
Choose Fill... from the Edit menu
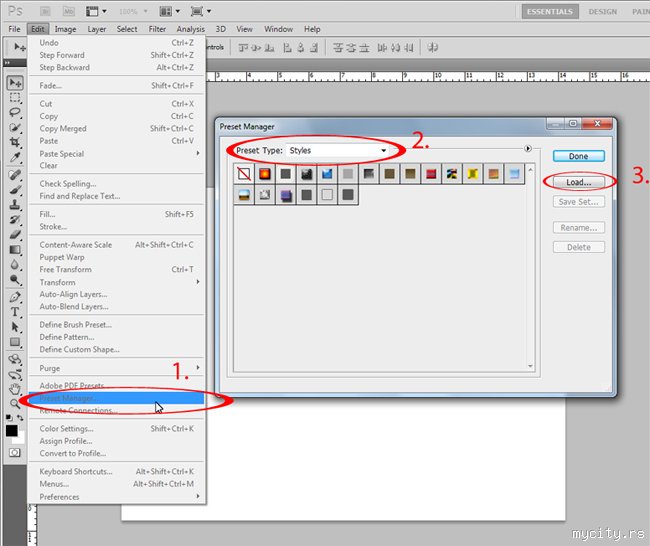click(x=117, y=214)
